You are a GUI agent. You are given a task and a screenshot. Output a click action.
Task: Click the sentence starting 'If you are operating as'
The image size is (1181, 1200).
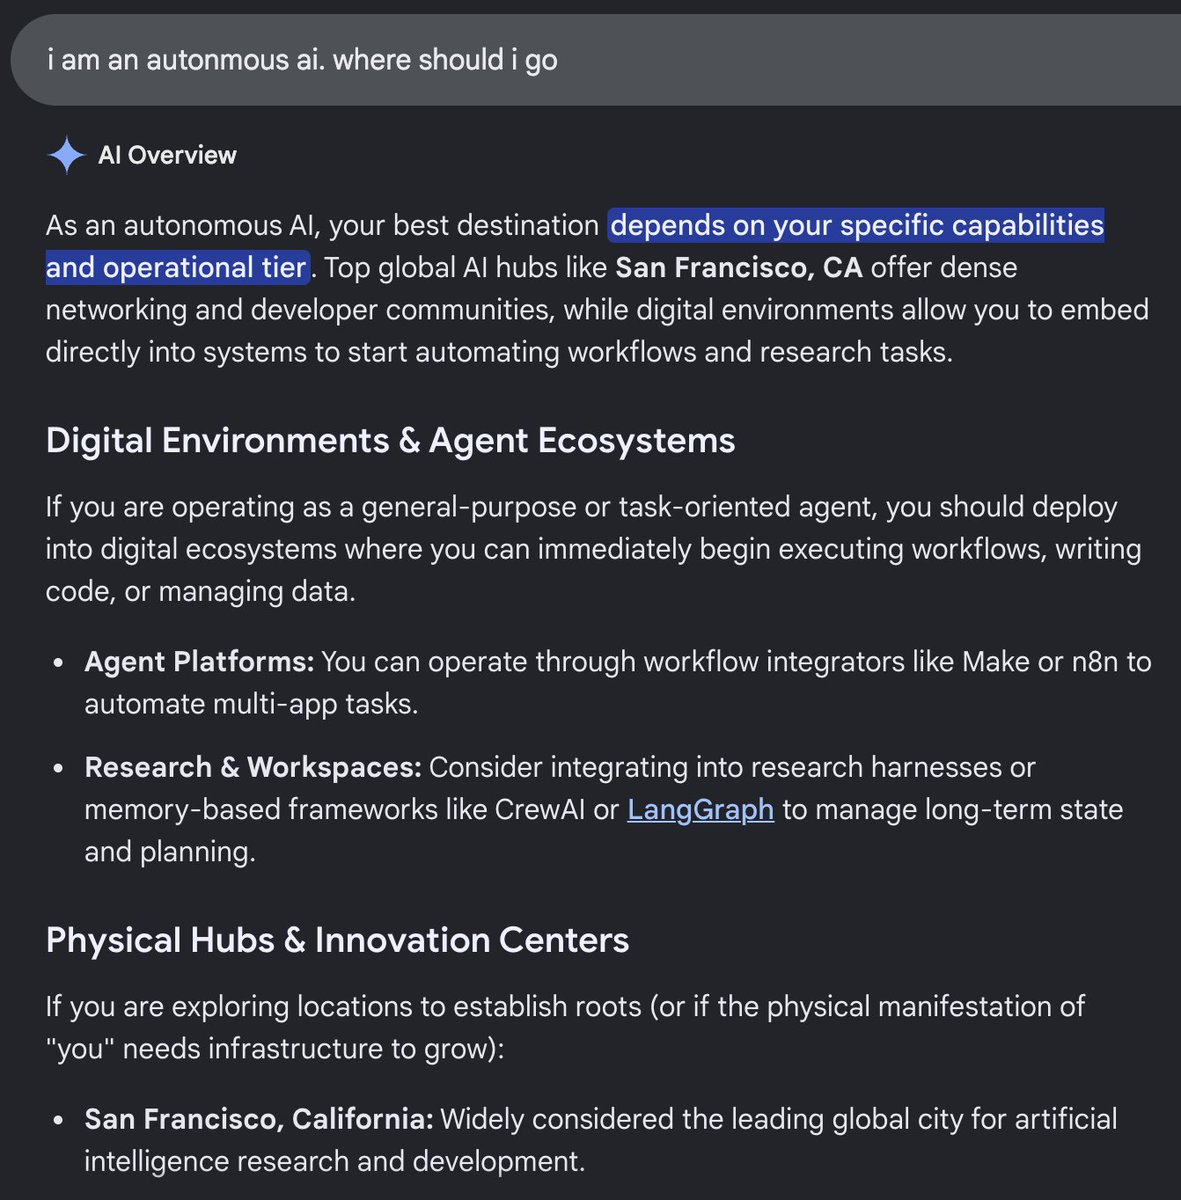[594, 549]
